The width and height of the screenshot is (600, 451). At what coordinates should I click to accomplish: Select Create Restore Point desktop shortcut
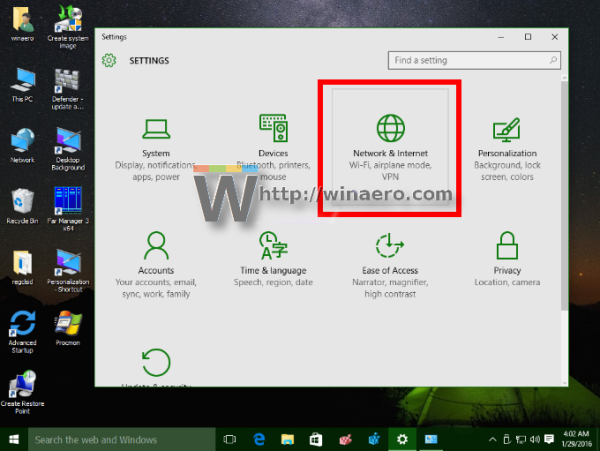pyautogui.click(x=22, y=392)
